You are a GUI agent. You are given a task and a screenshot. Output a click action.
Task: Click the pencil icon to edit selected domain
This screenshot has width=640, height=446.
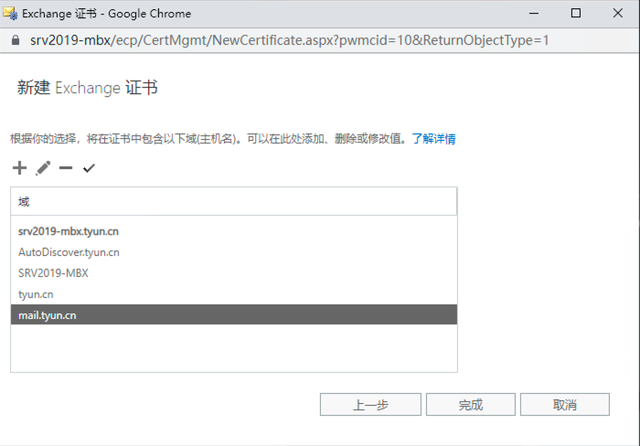point(43,168)
